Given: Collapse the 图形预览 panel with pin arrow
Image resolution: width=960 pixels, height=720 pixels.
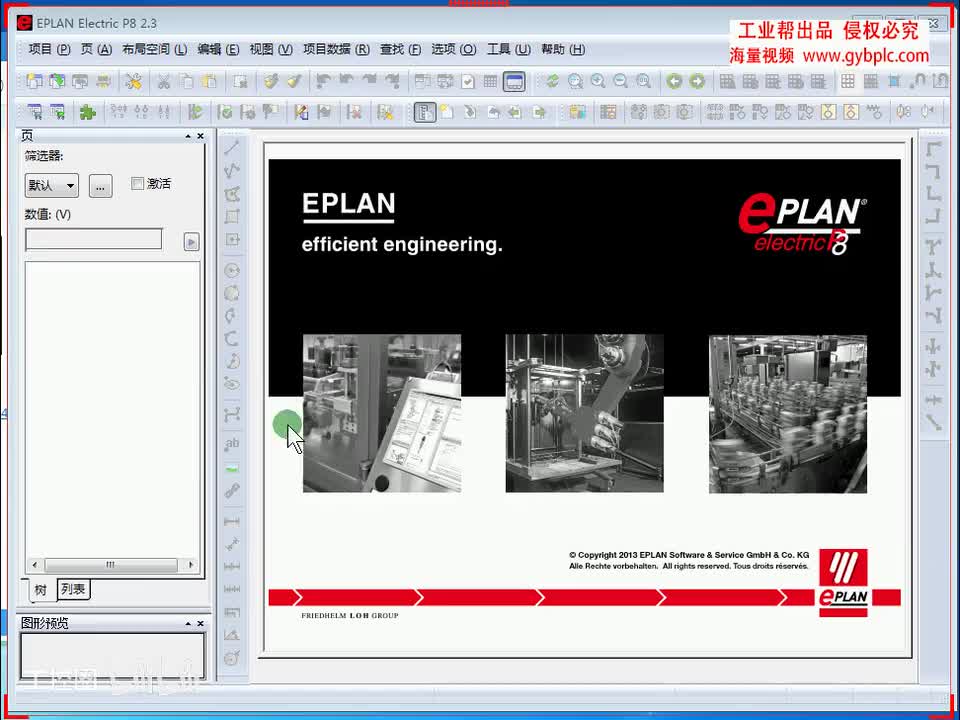Looking at the screenshot, I should 188,623.
